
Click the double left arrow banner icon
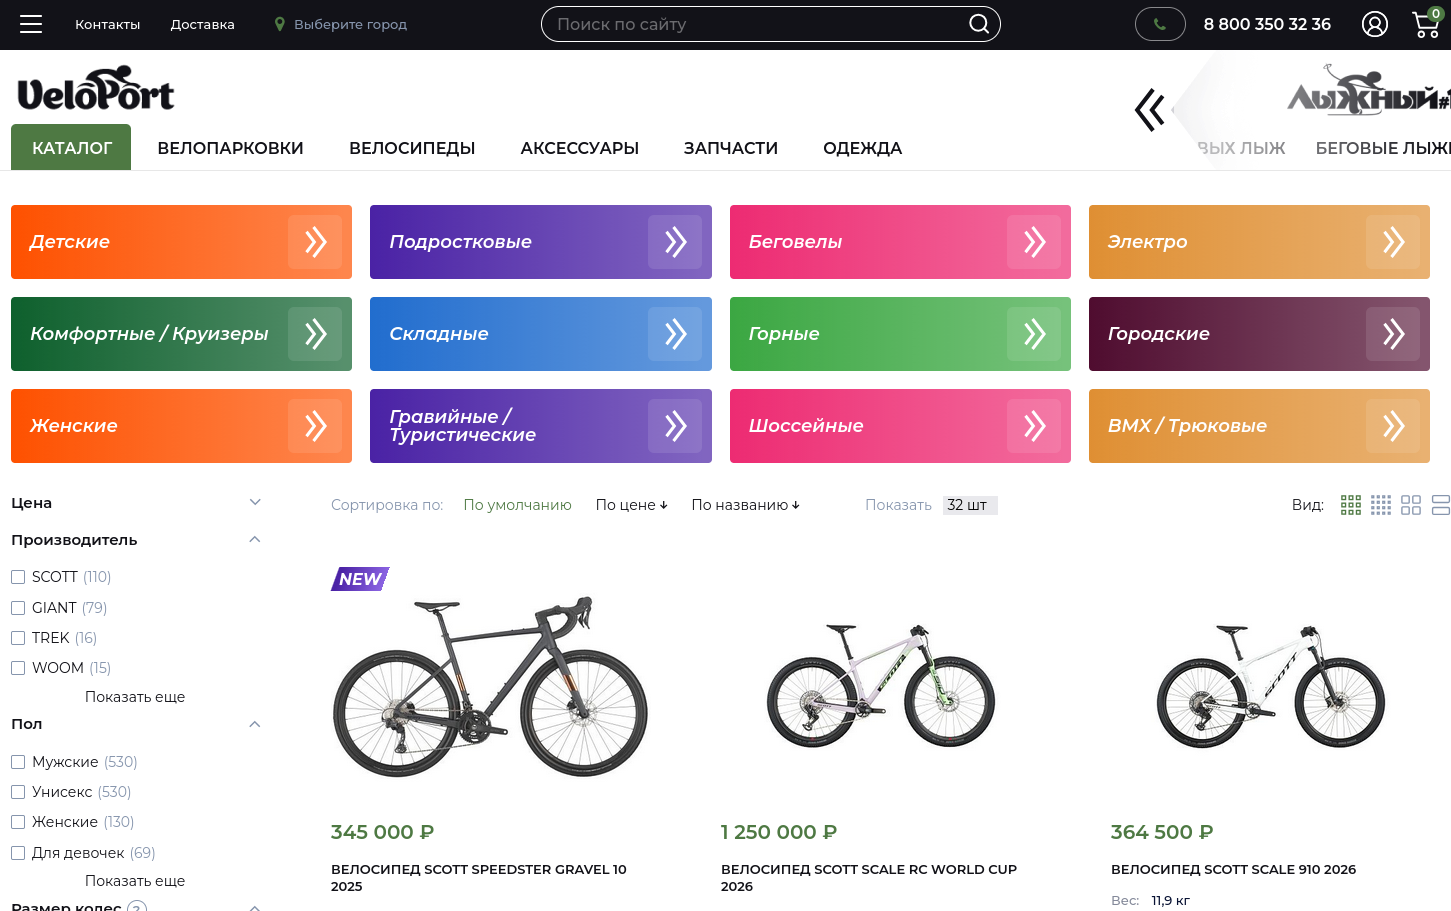pos(1150,110)
